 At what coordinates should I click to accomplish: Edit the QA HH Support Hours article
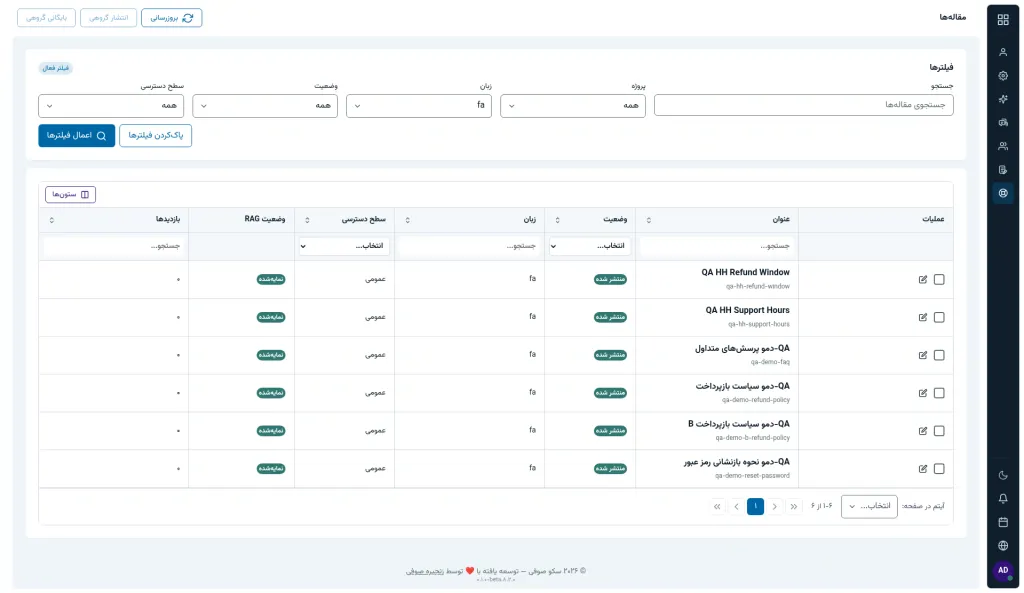pyautogui.click(x=923, y=317)
